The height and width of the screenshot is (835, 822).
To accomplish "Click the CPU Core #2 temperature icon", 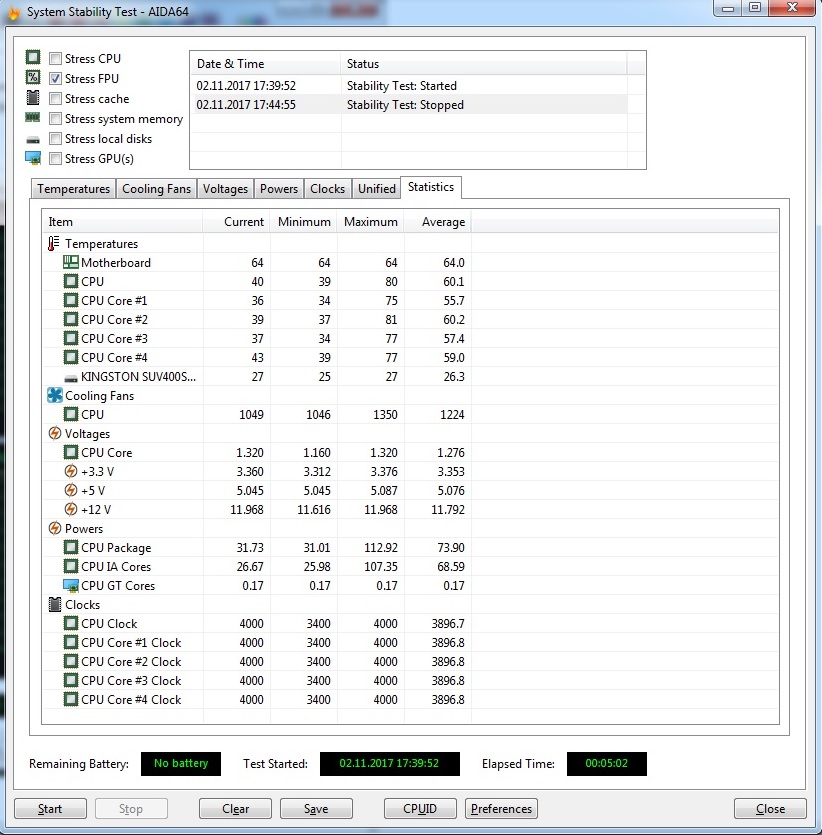I will click(71, 319).
